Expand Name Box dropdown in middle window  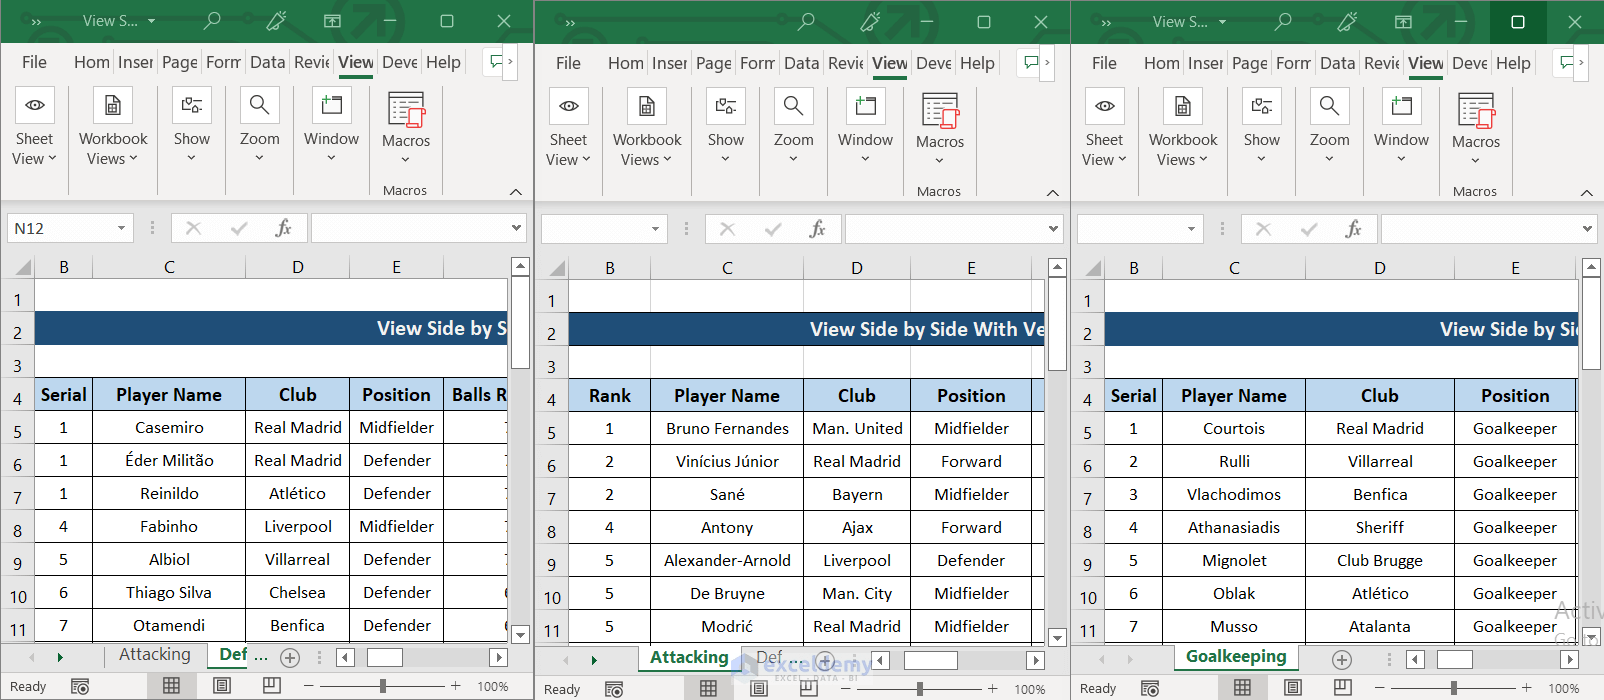[655, 229]
